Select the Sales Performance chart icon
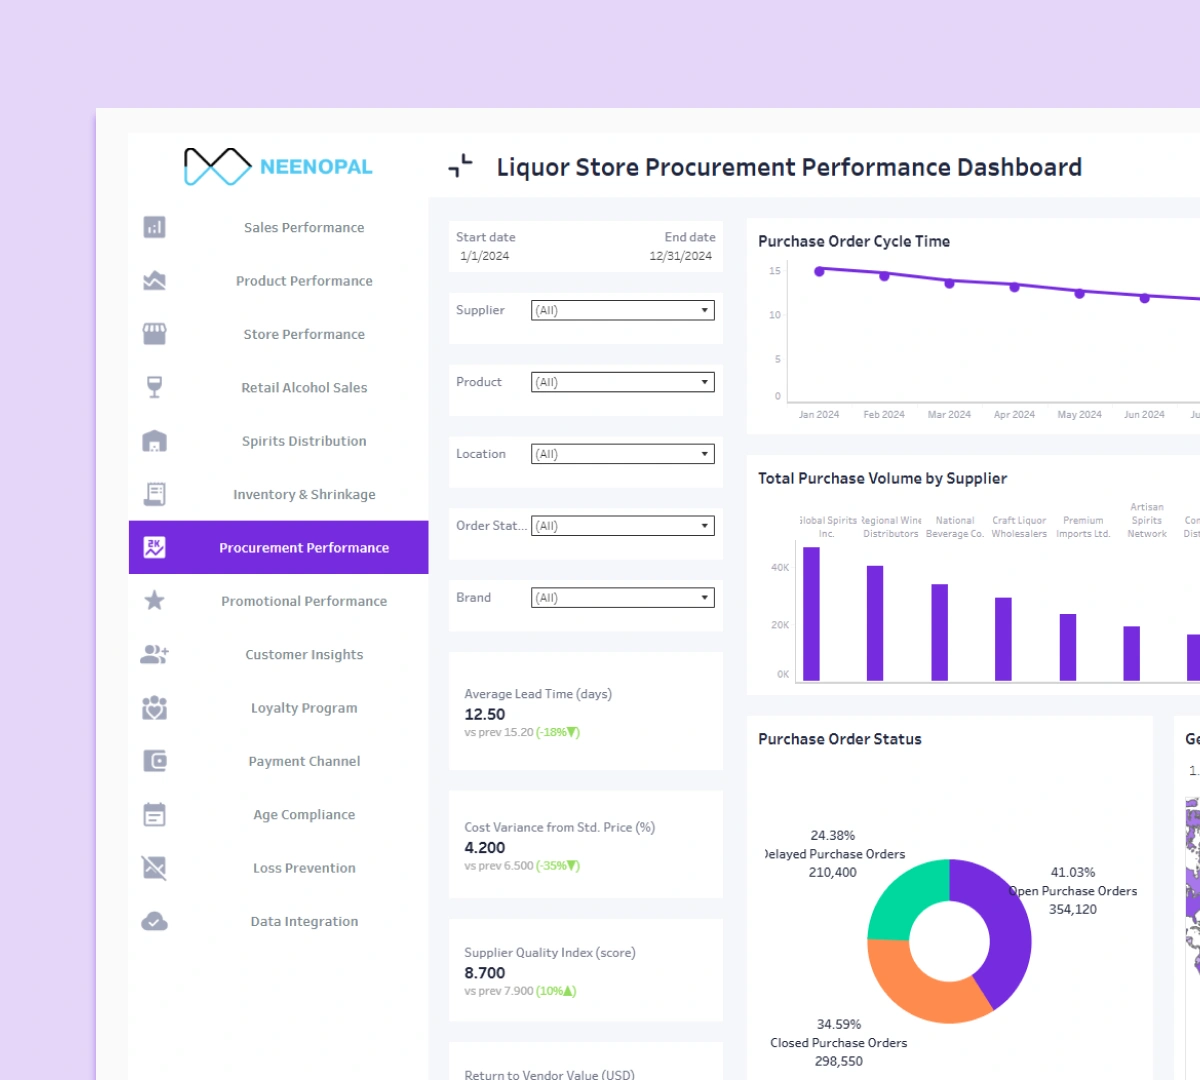1200x1080 pixels. pos(155,227)
